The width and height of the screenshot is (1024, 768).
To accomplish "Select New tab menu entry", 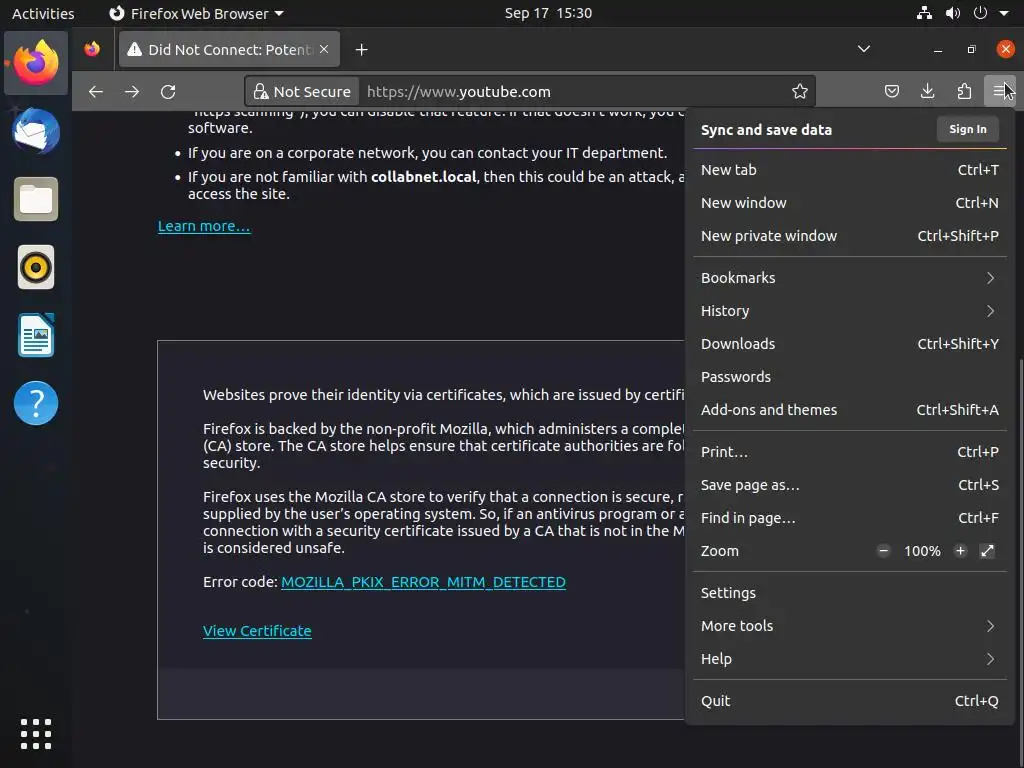I will (x=850, y=170).
